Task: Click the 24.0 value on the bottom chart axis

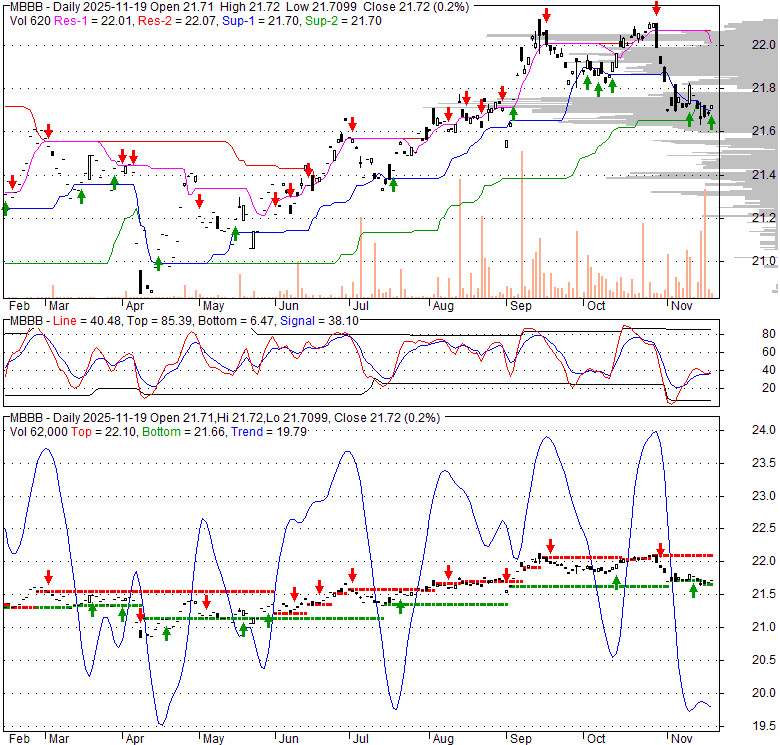Action: click(763, 430)
